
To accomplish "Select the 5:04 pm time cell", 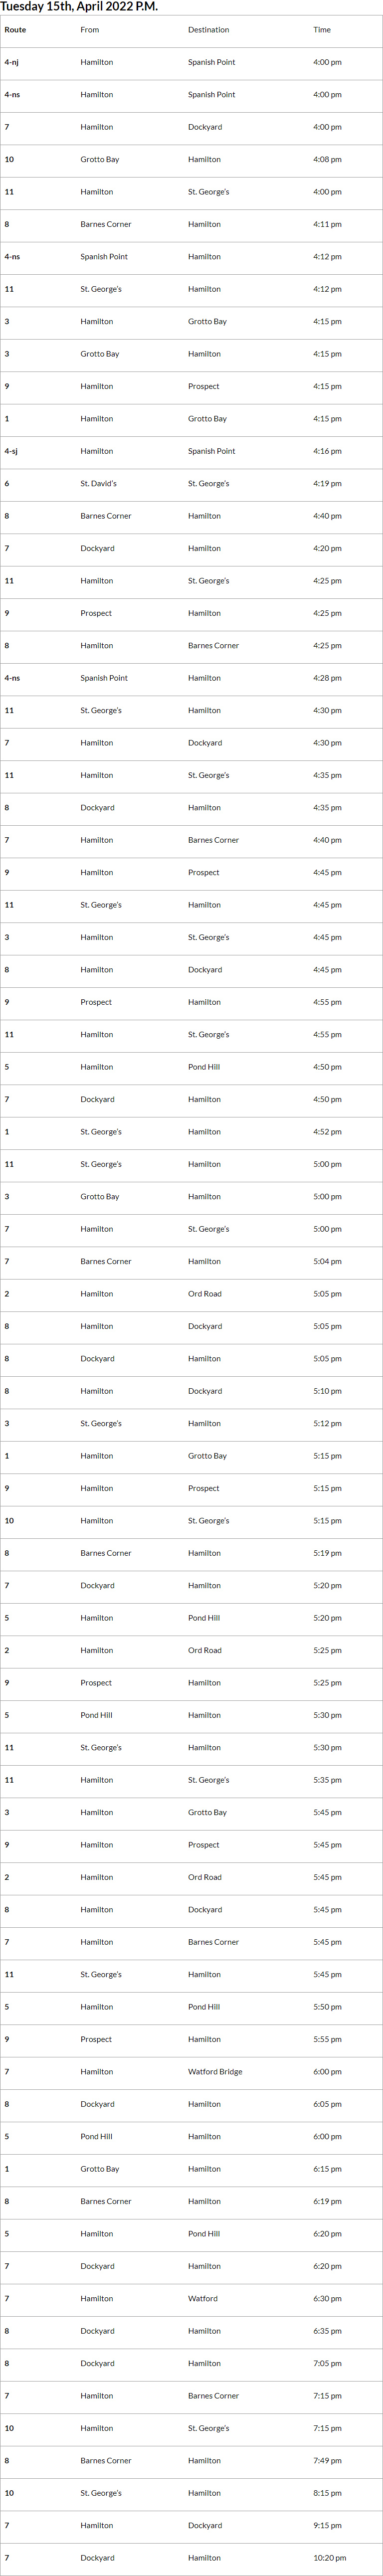I will 327,1262.
